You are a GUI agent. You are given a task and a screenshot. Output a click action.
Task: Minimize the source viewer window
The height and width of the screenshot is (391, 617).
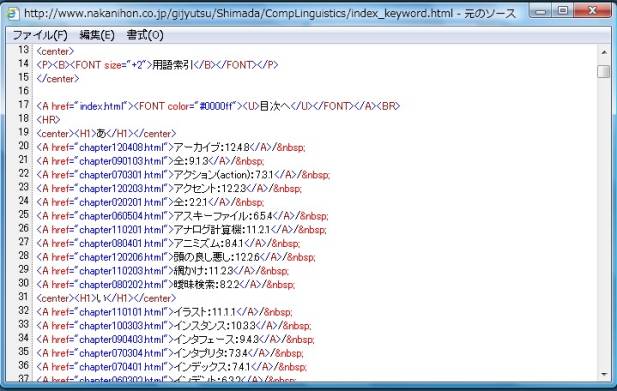click(x=541, y=11)
